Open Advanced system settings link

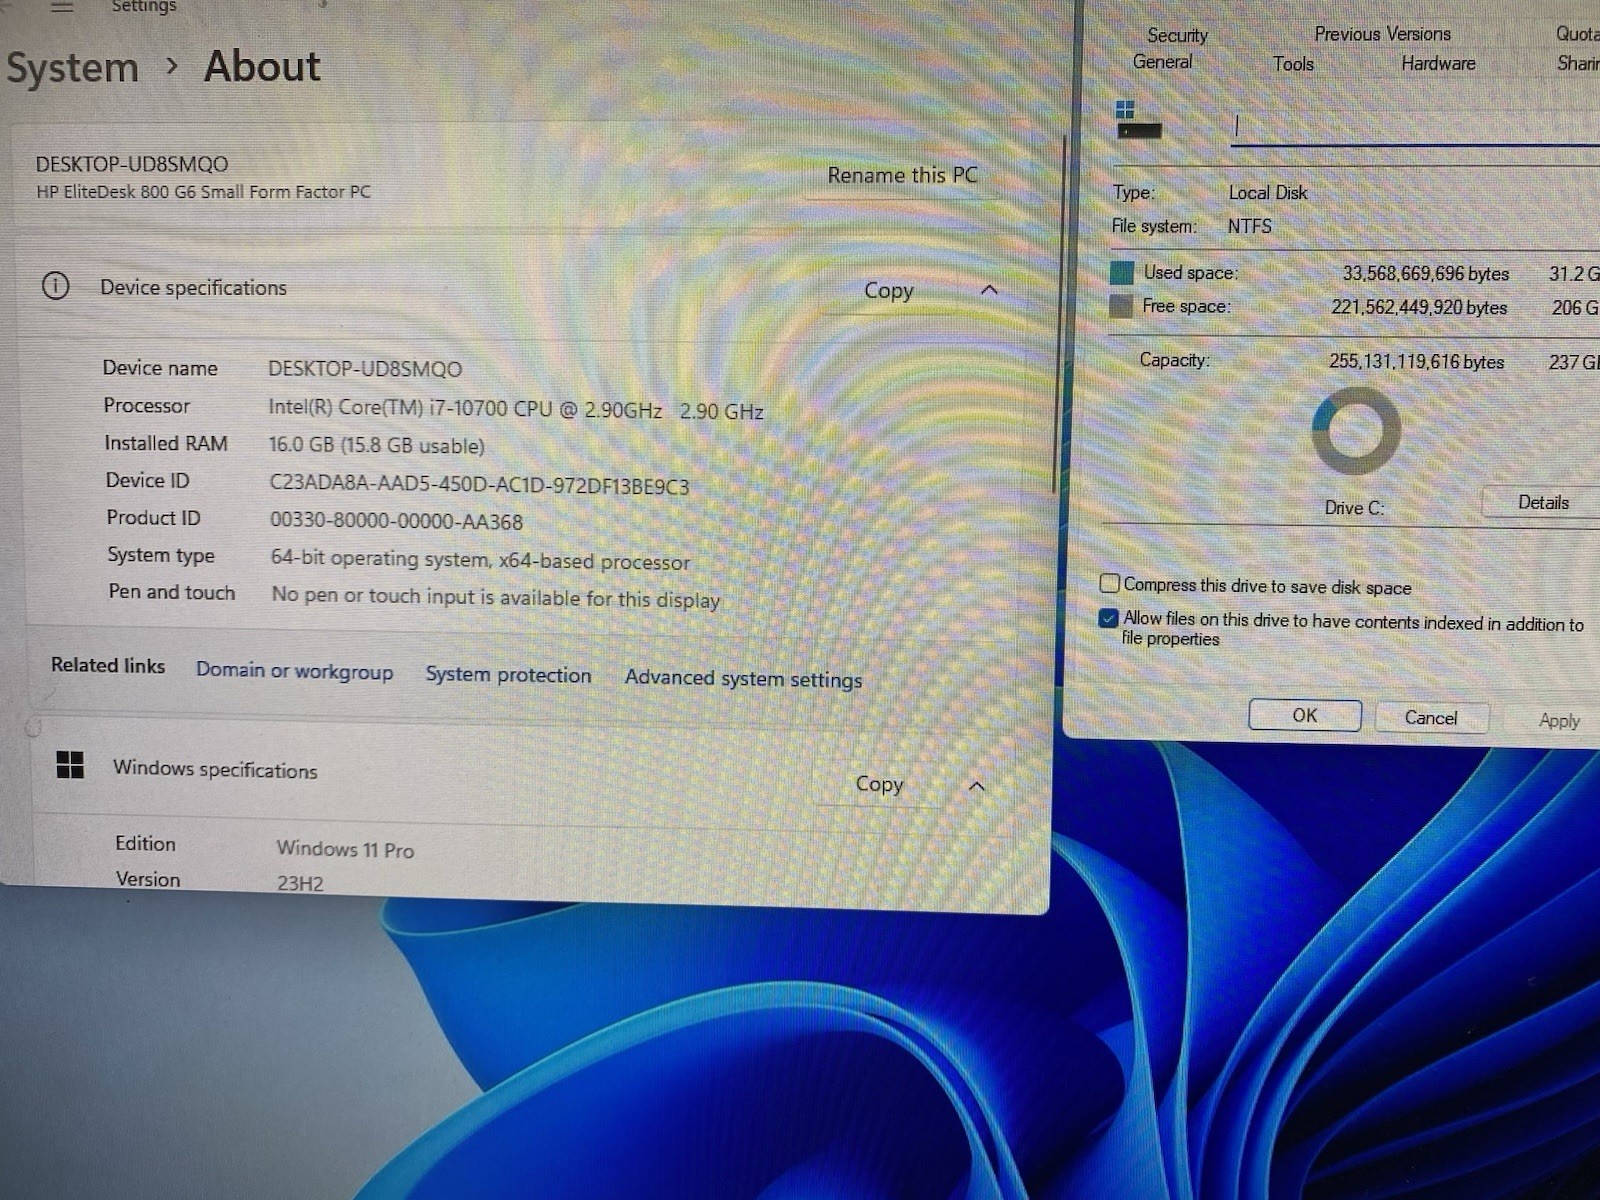(743, 679)
